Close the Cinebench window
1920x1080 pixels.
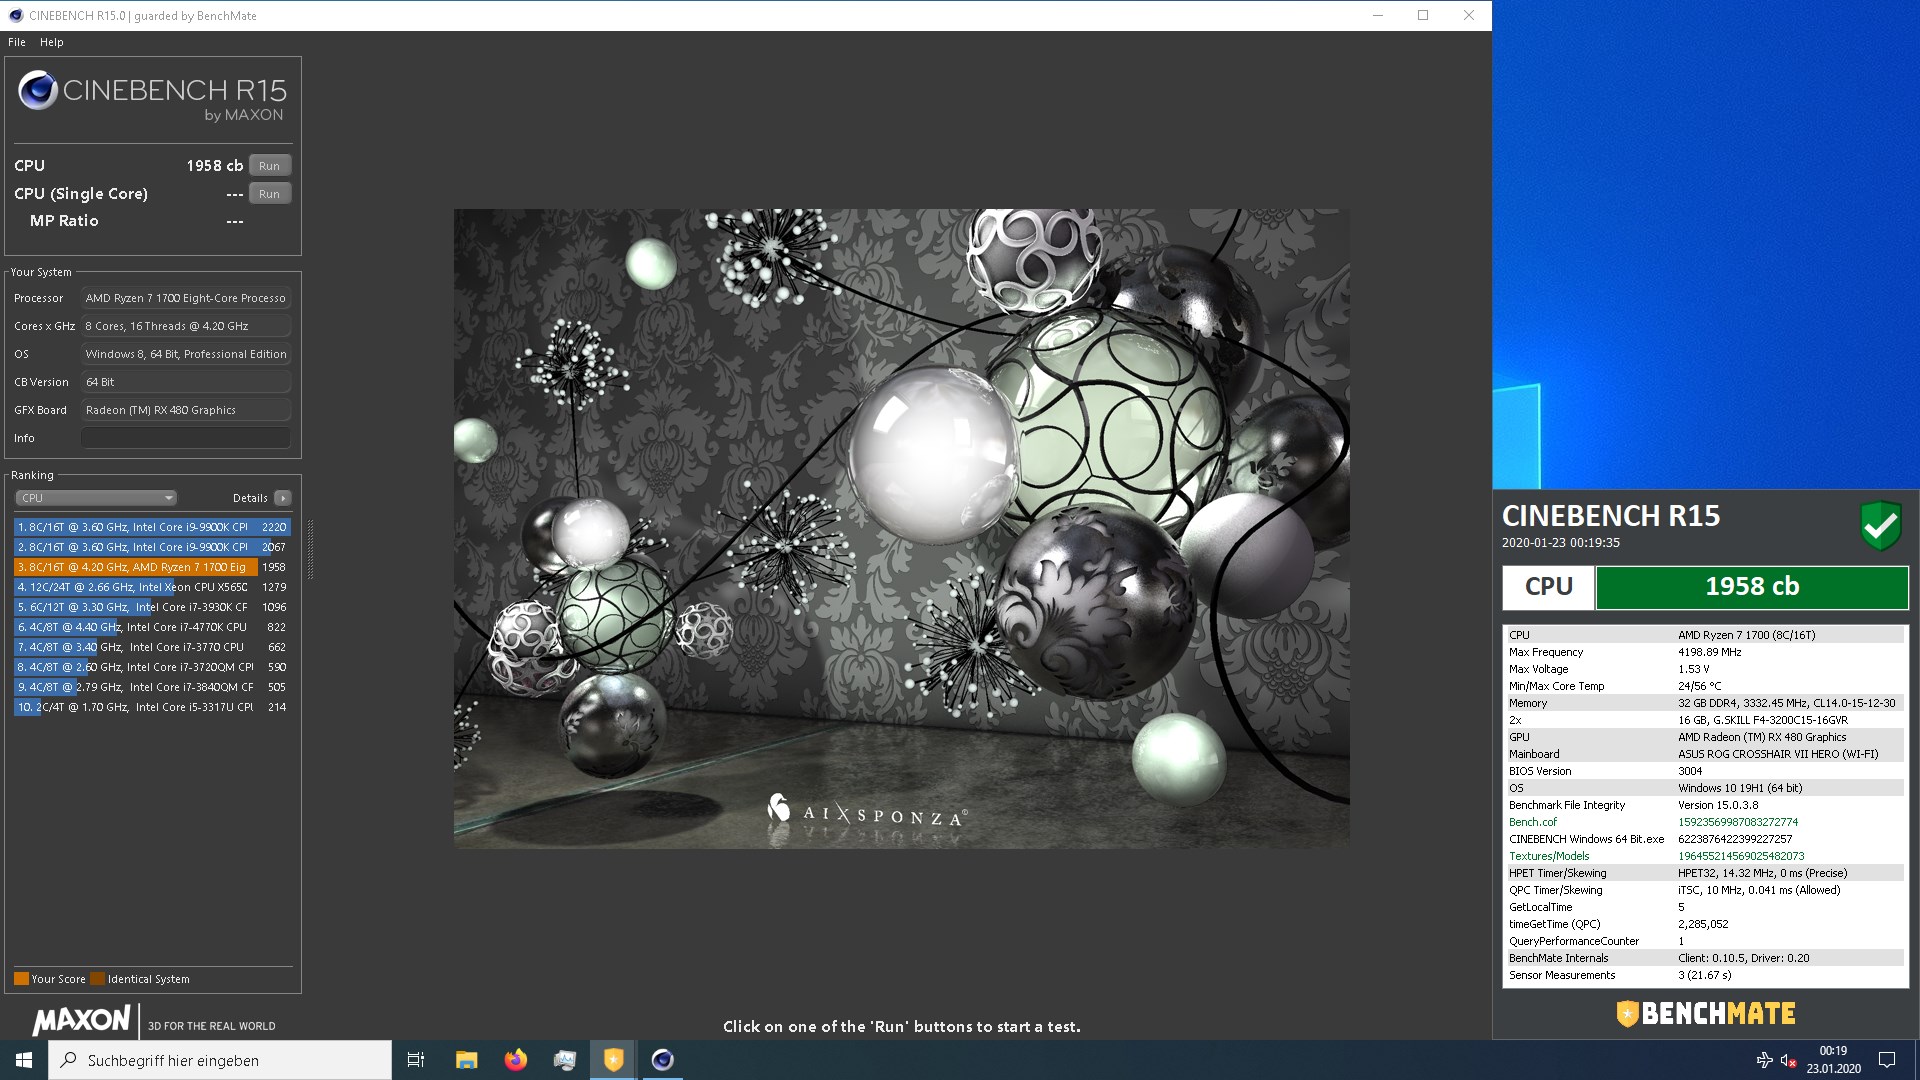point(1469,15)
